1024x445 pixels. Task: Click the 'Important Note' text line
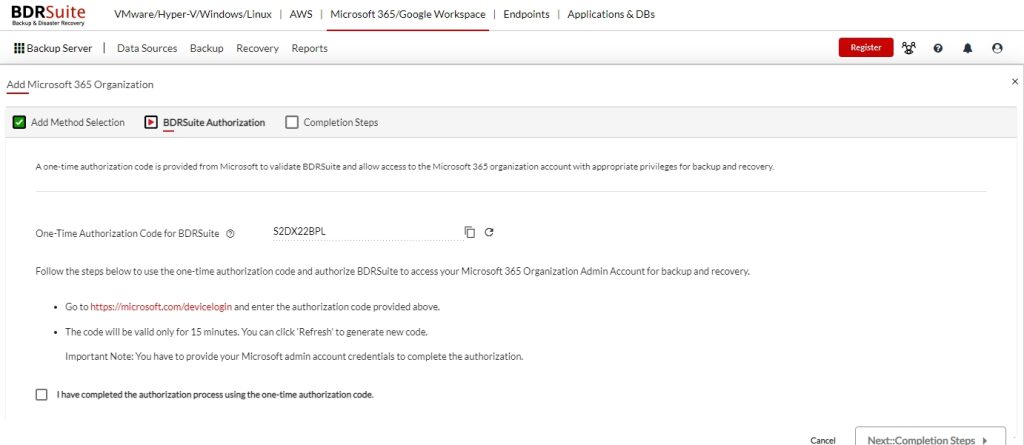[x=295, y=357]
